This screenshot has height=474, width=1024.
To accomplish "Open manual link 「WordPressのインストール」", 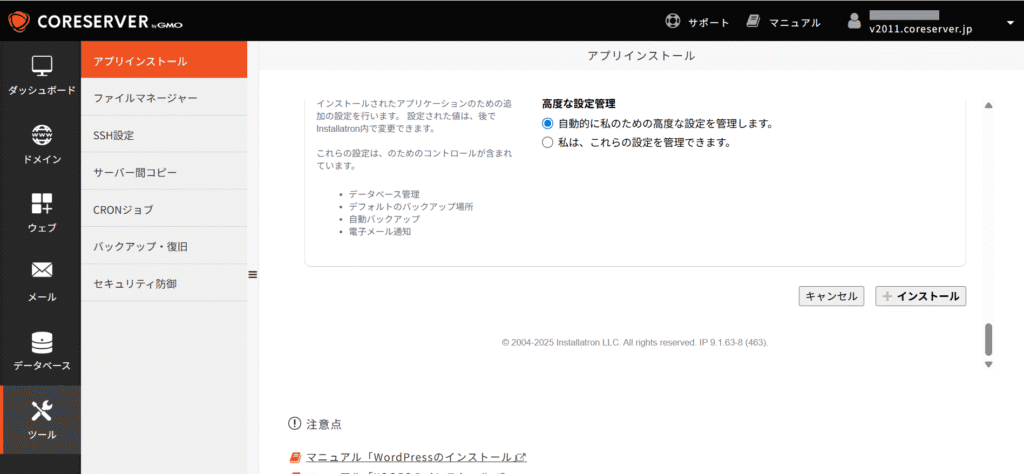I will tap(416, 457).
